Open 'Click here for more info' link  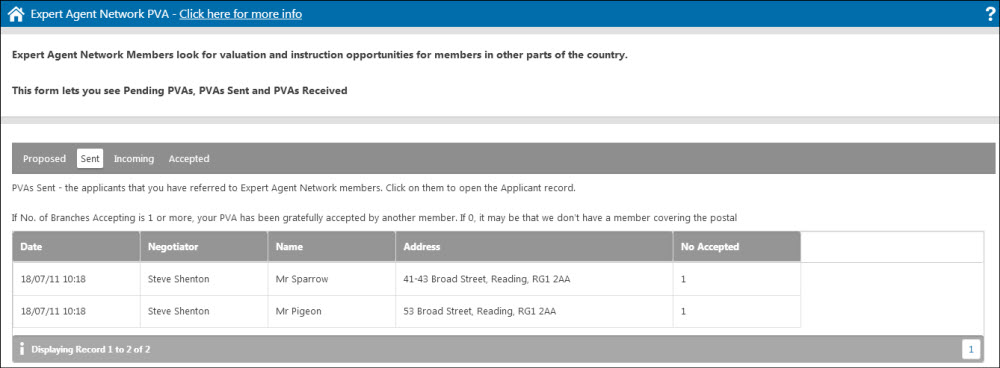[240, 13]
